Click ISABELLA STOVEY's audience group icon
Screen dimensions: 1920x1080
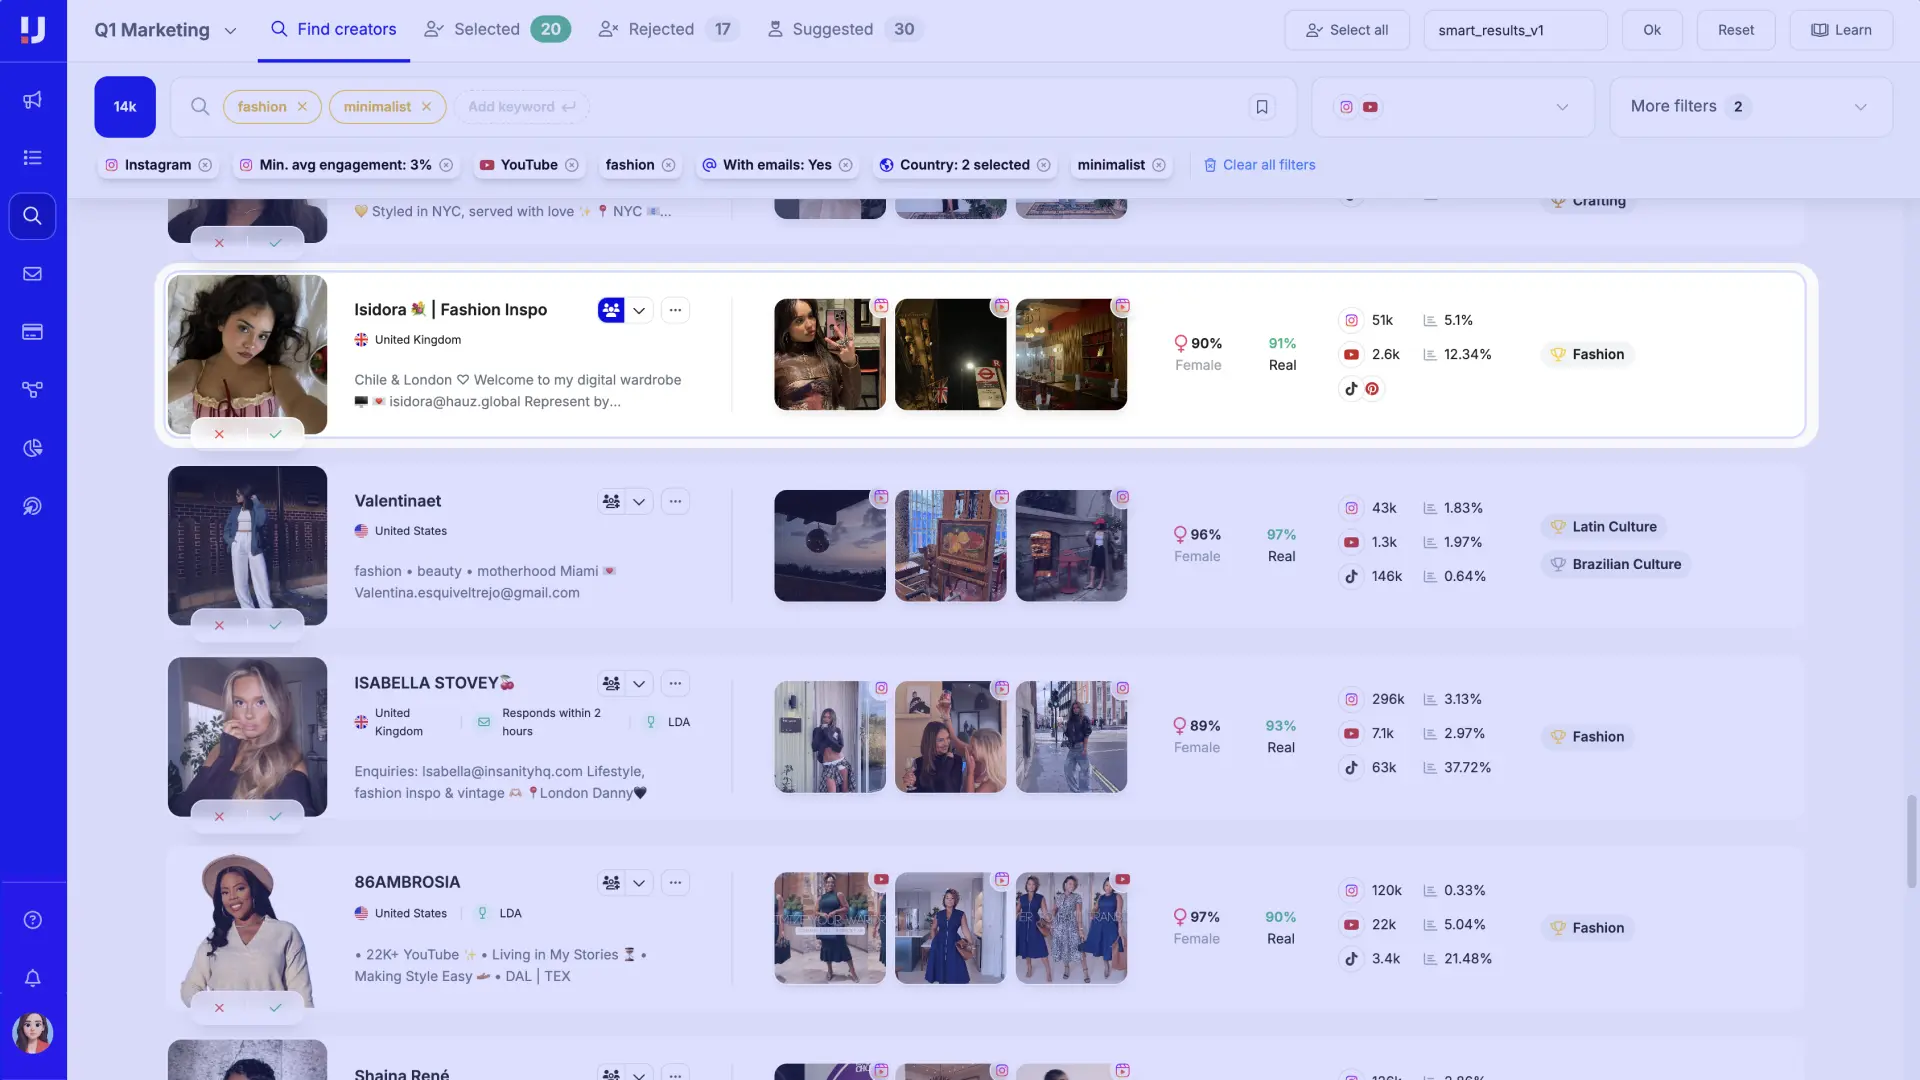pyautogui.click(x=611, y=684)
